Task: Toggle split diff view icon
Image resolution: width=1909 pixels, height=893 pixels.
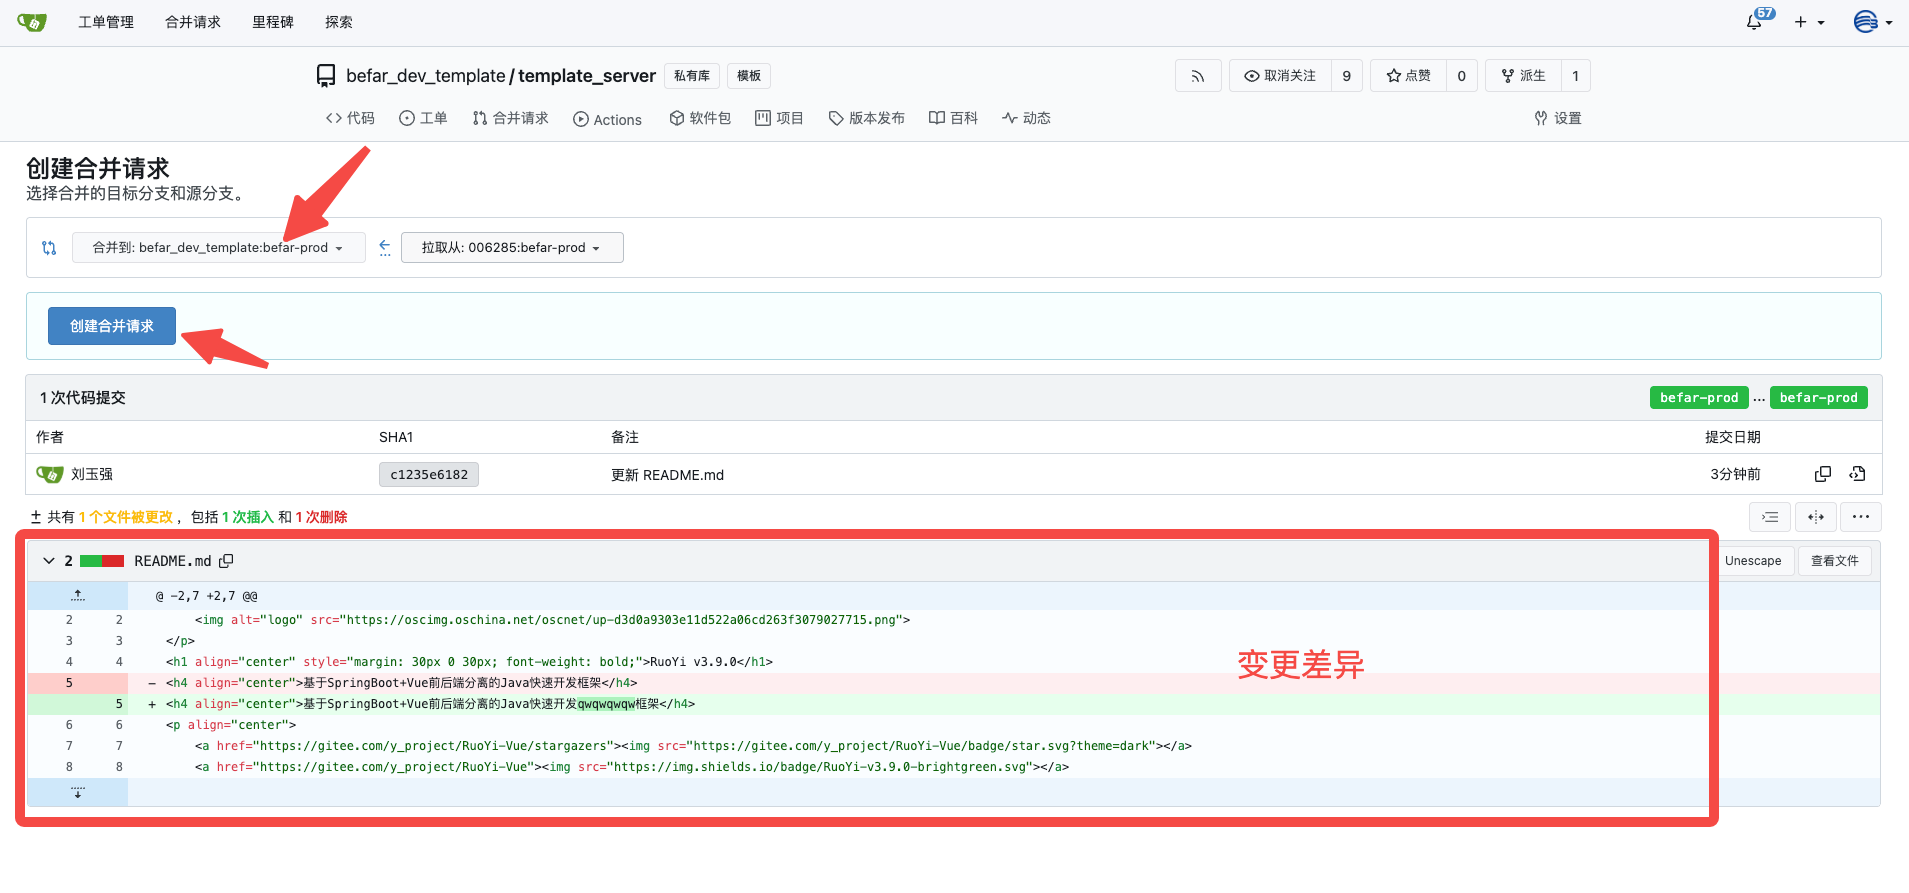Action: pyautogui.click(x=1816, y=517)
